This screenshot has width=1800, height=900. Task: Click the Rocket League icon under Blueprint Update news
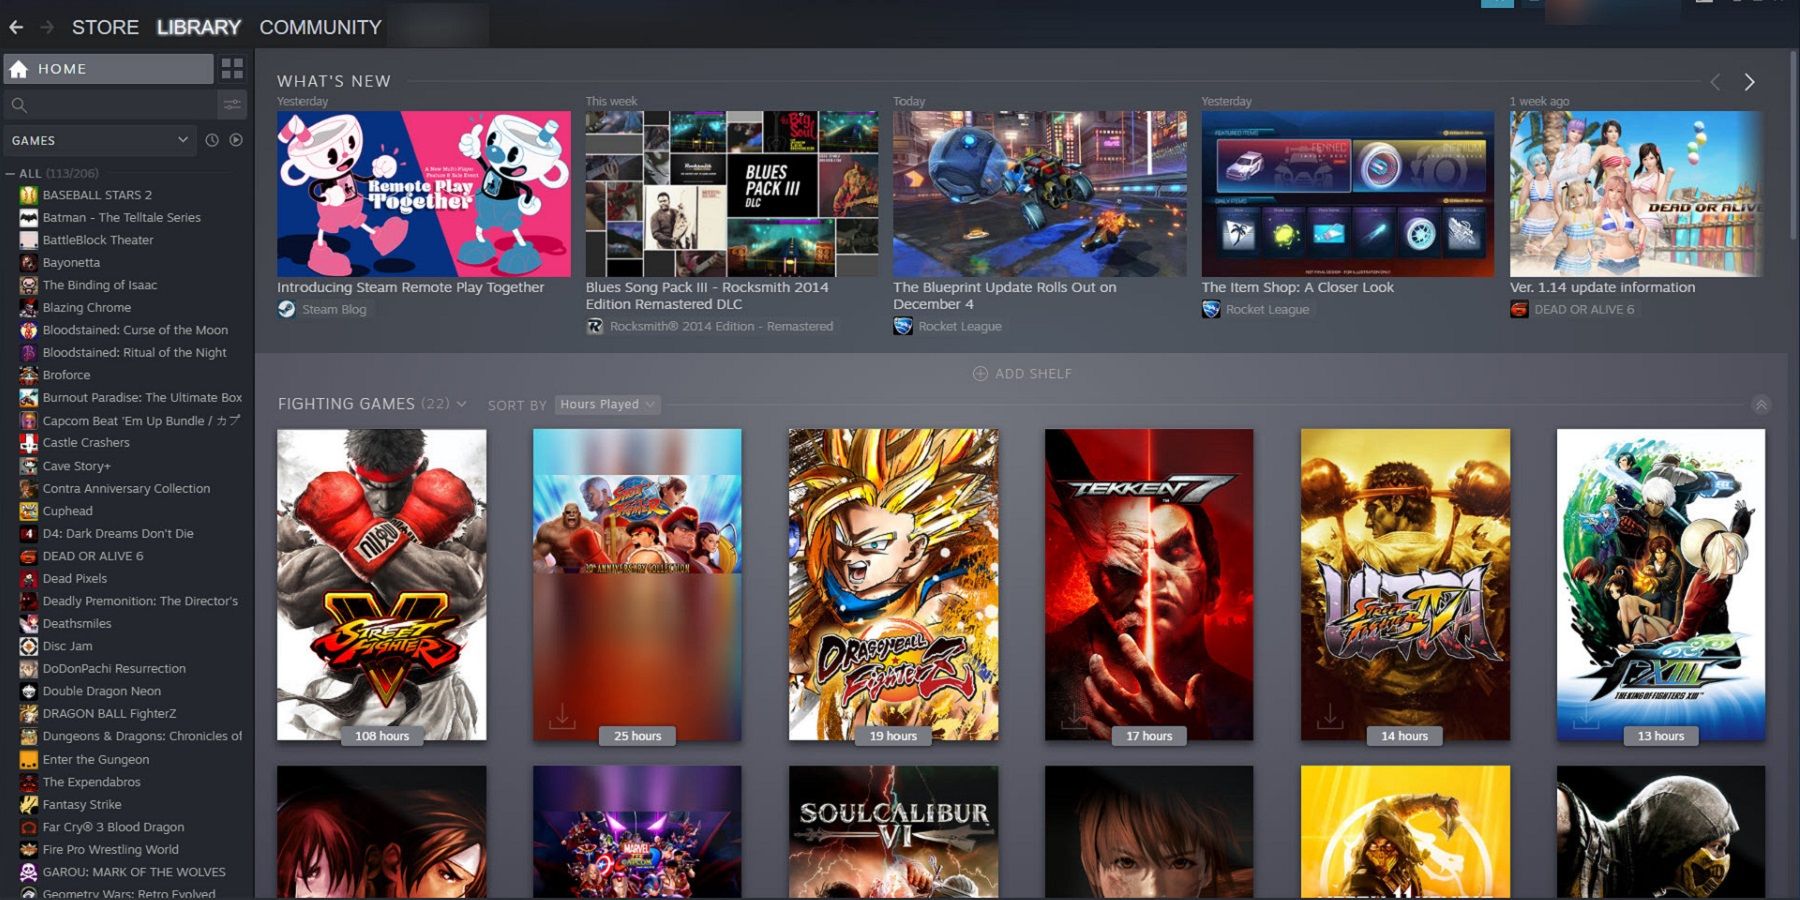(901, 326)
